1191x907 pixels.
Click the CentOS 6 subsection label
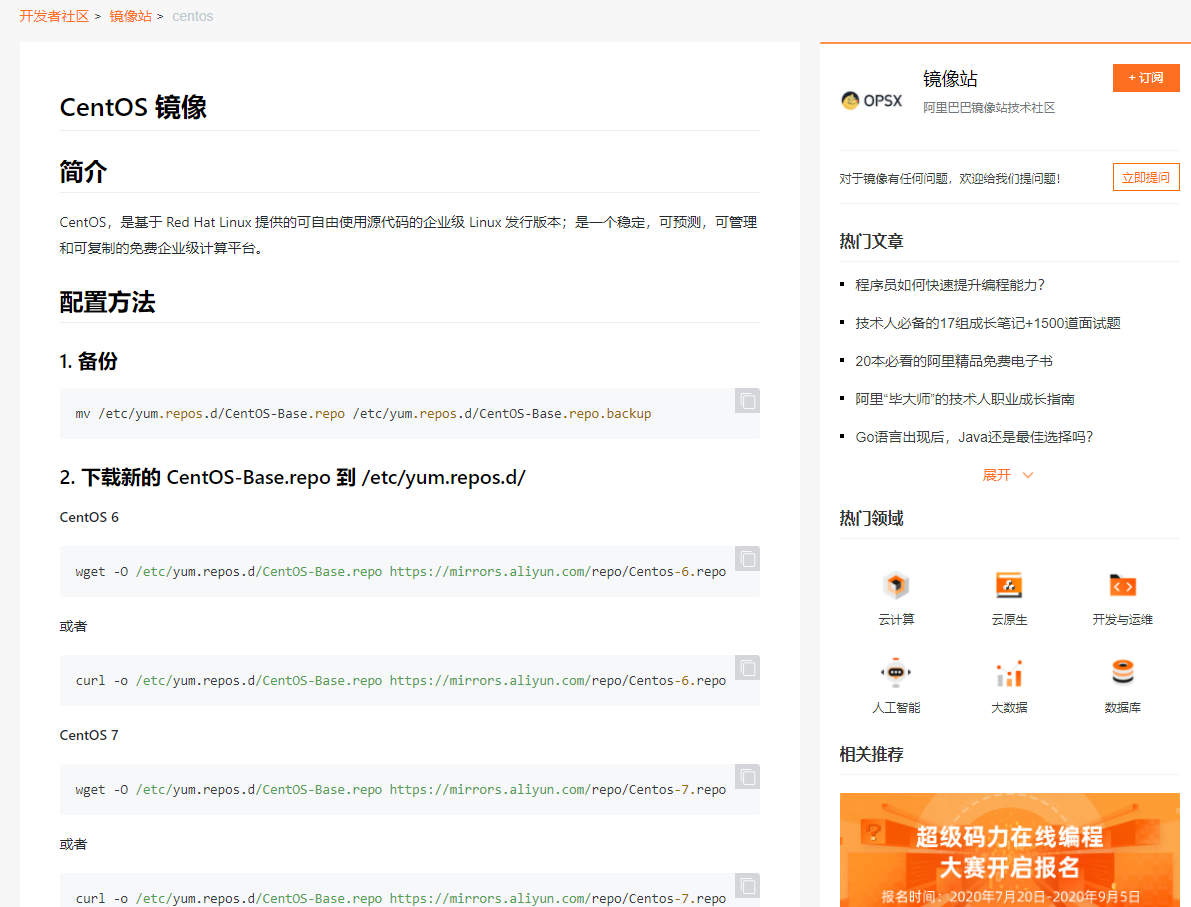tap(89, 517)
